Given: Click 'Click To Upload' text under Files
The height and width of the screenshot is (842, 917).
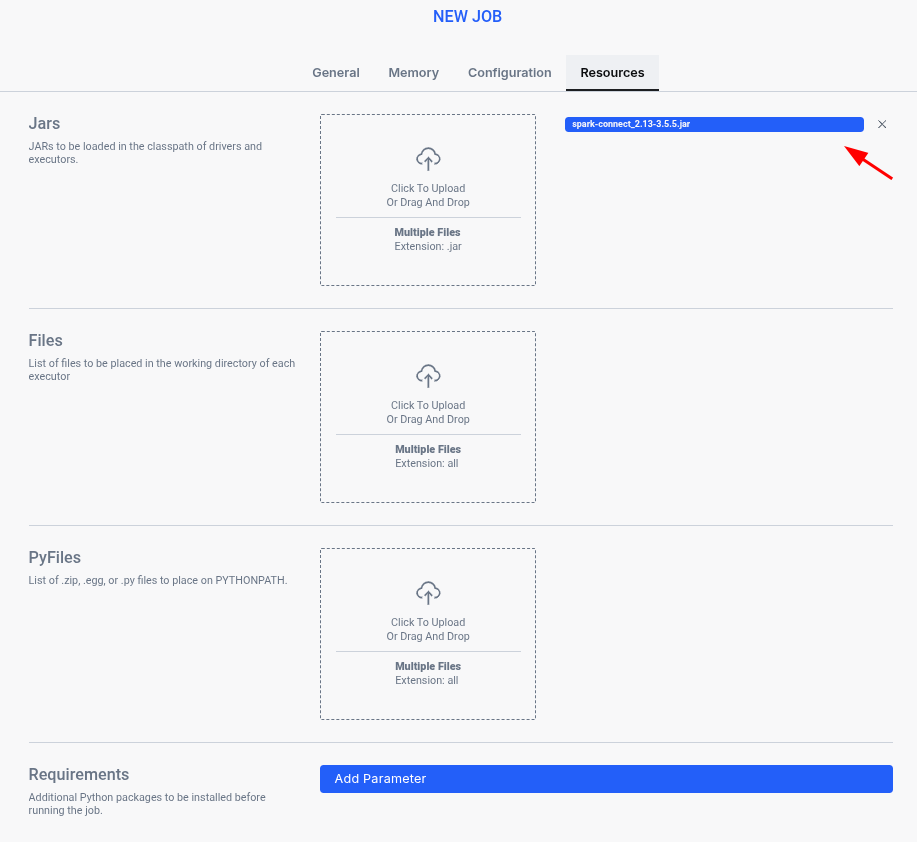Looking at the screenshot, I should tap(428, 404).
